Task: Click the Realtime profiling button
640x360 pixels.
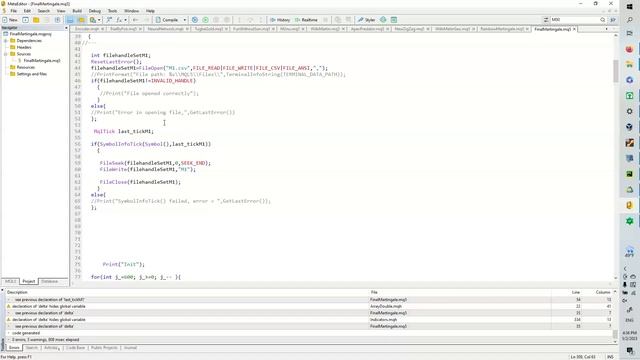Action: (306, 20)
